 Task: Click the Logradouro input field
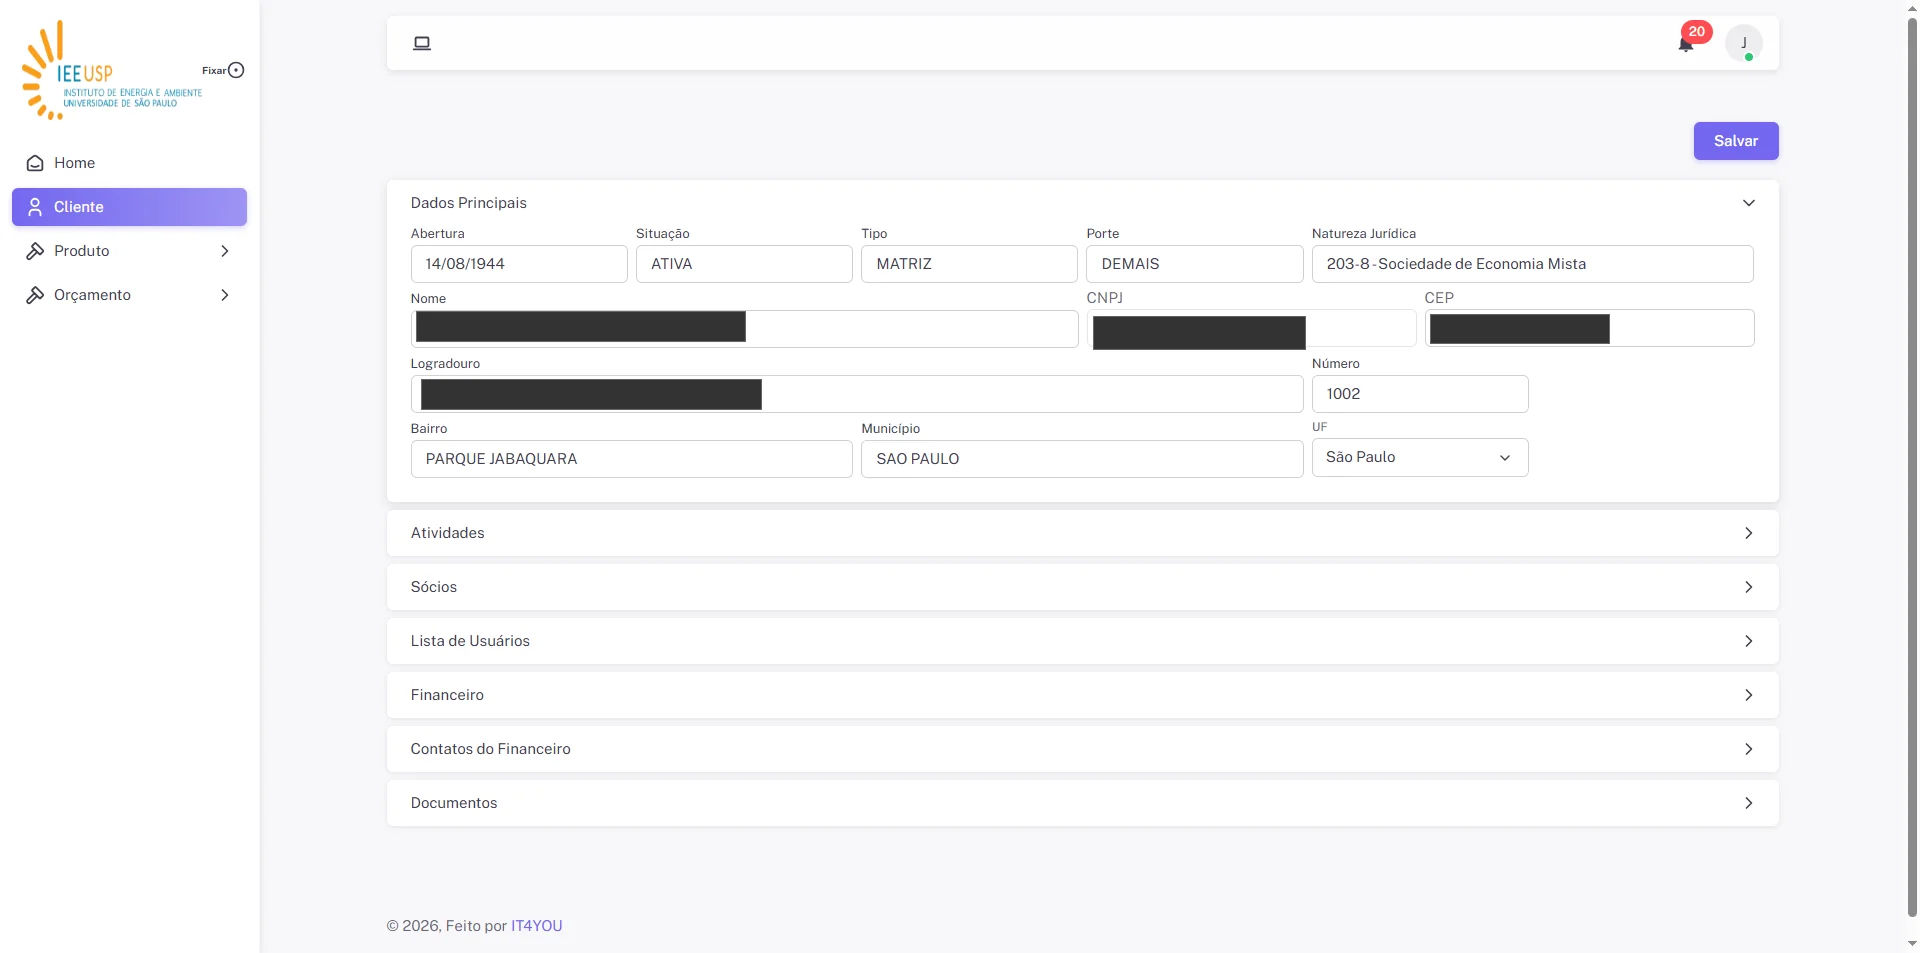point(857,394)
